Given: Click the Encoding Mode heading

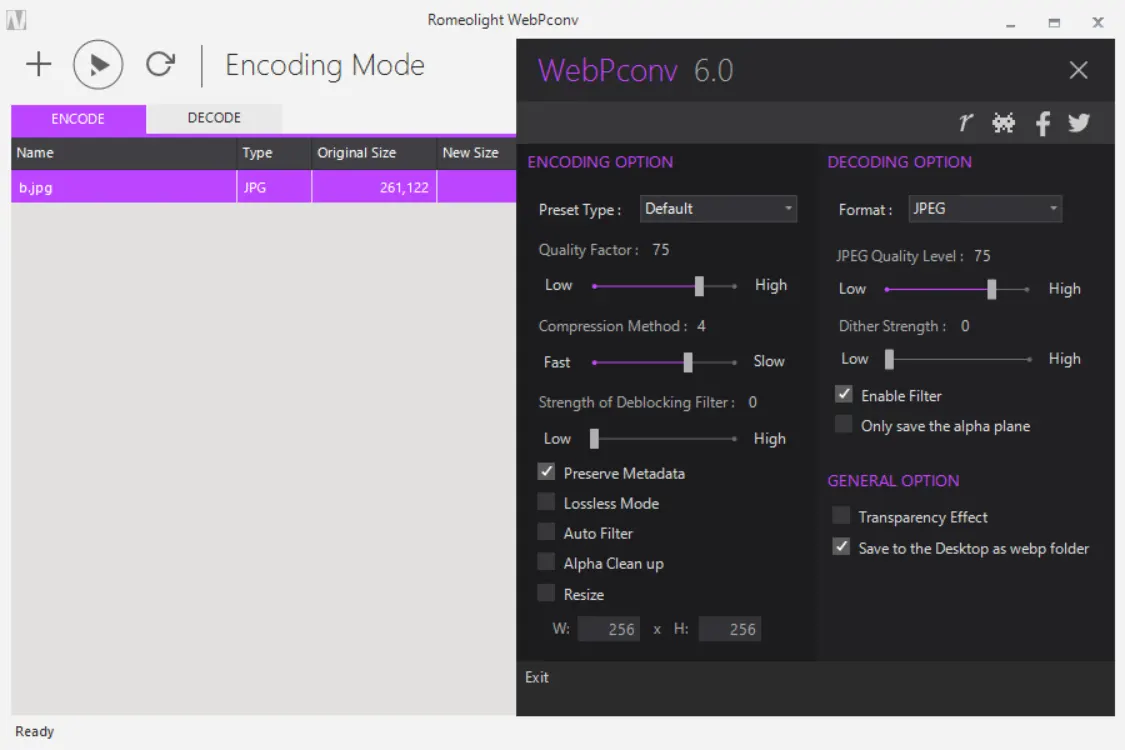Looking at the screenshot, I should tap(325, 65).
